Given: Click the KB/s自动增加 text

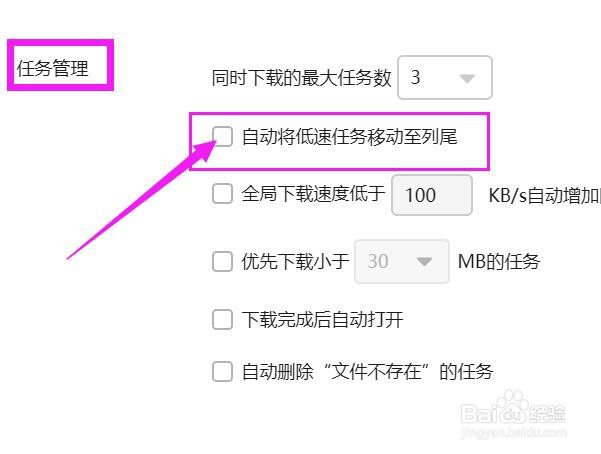Looking at the screenshot, I should tap(544, 195).
